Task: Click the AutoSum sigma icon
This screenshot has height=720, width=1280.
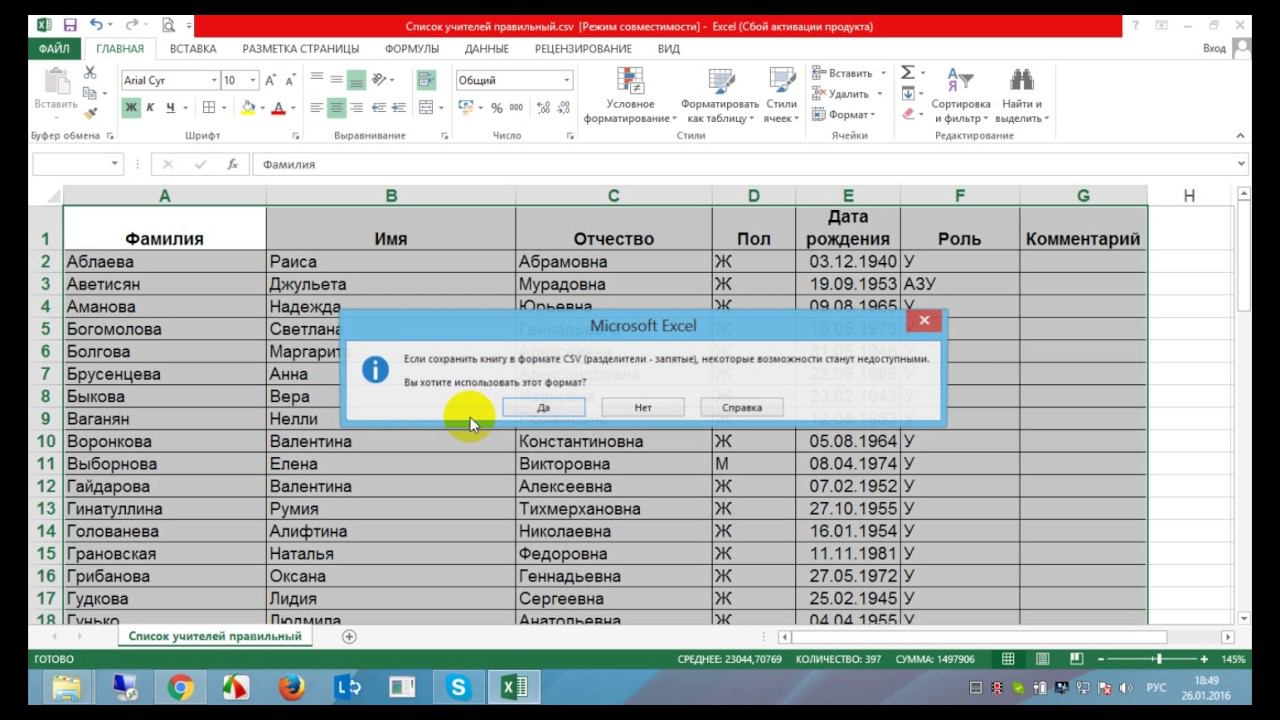Action: 908,72
